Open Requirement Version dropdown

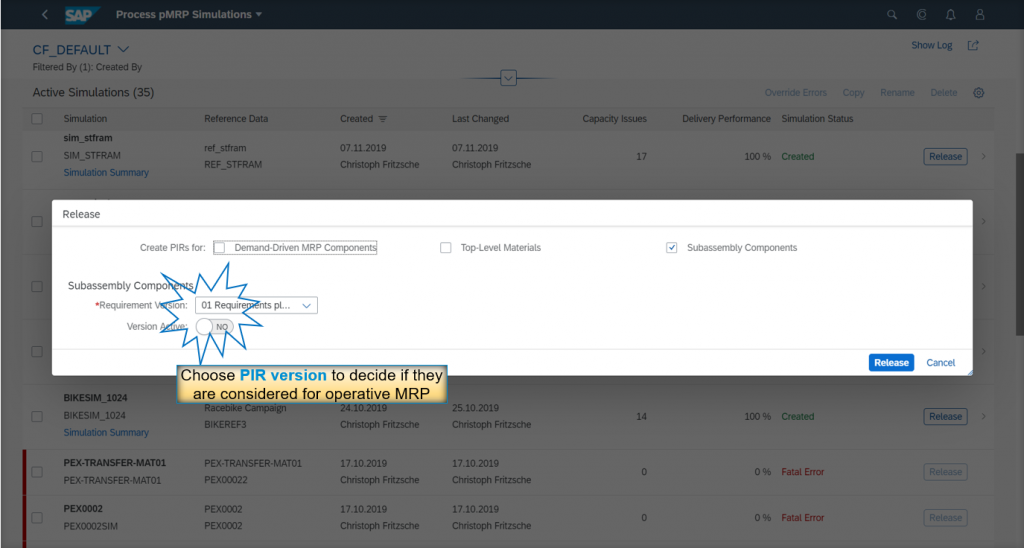256,305
